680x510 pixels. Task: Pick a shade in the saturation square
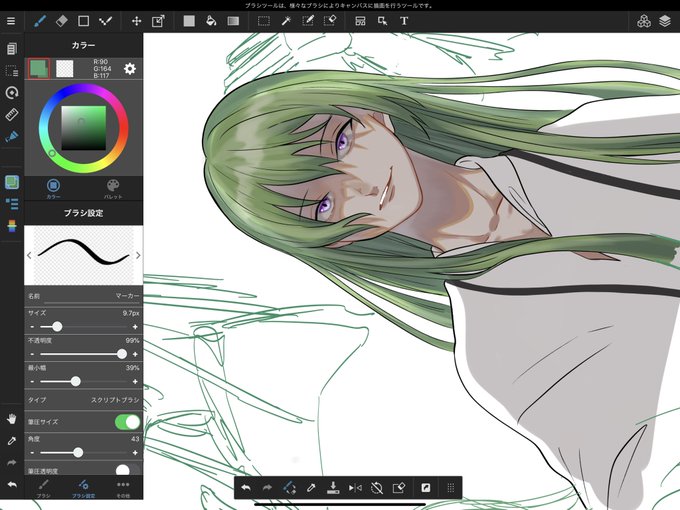83,128
